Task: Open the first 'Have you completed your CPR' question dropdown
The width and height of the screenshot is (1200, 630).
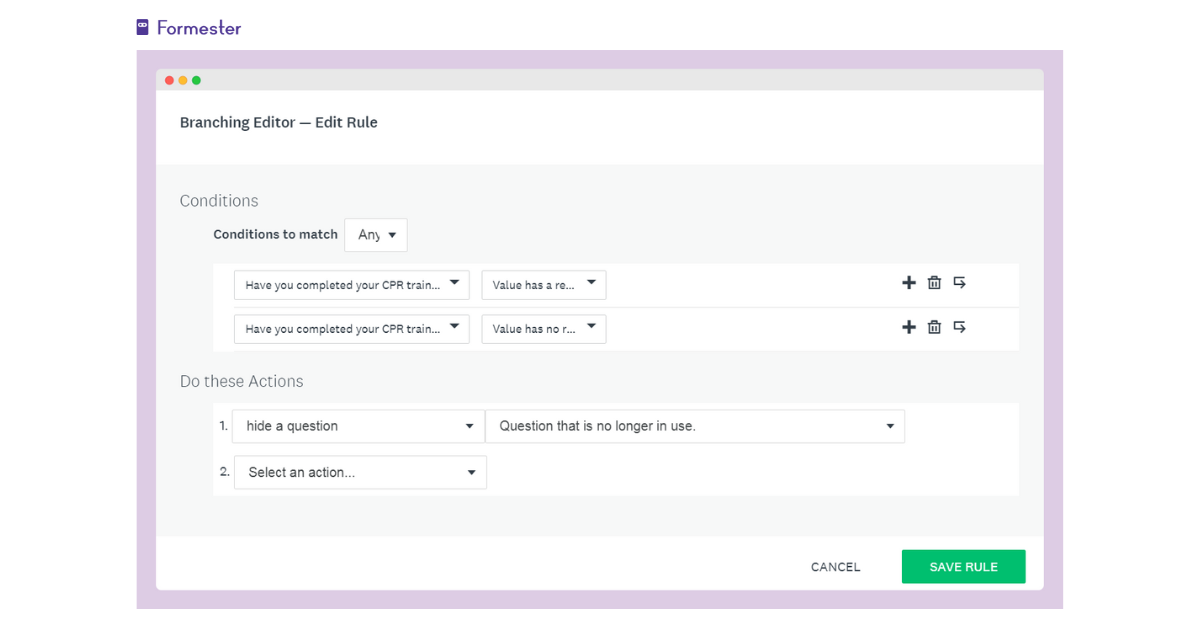Action: [351, 284]
